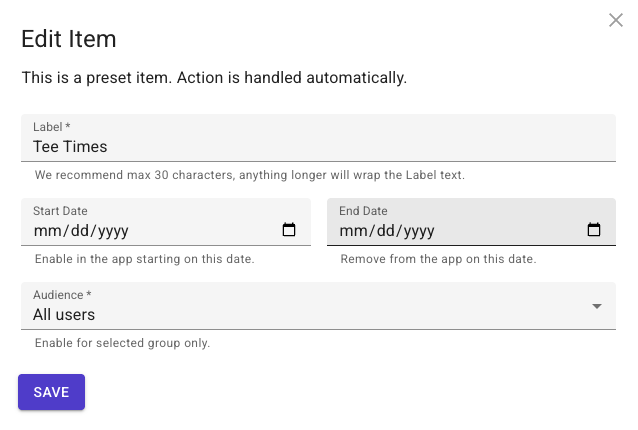Click the SAVE button
This screenshot has width=638, height=430.
tap(51, 392)
